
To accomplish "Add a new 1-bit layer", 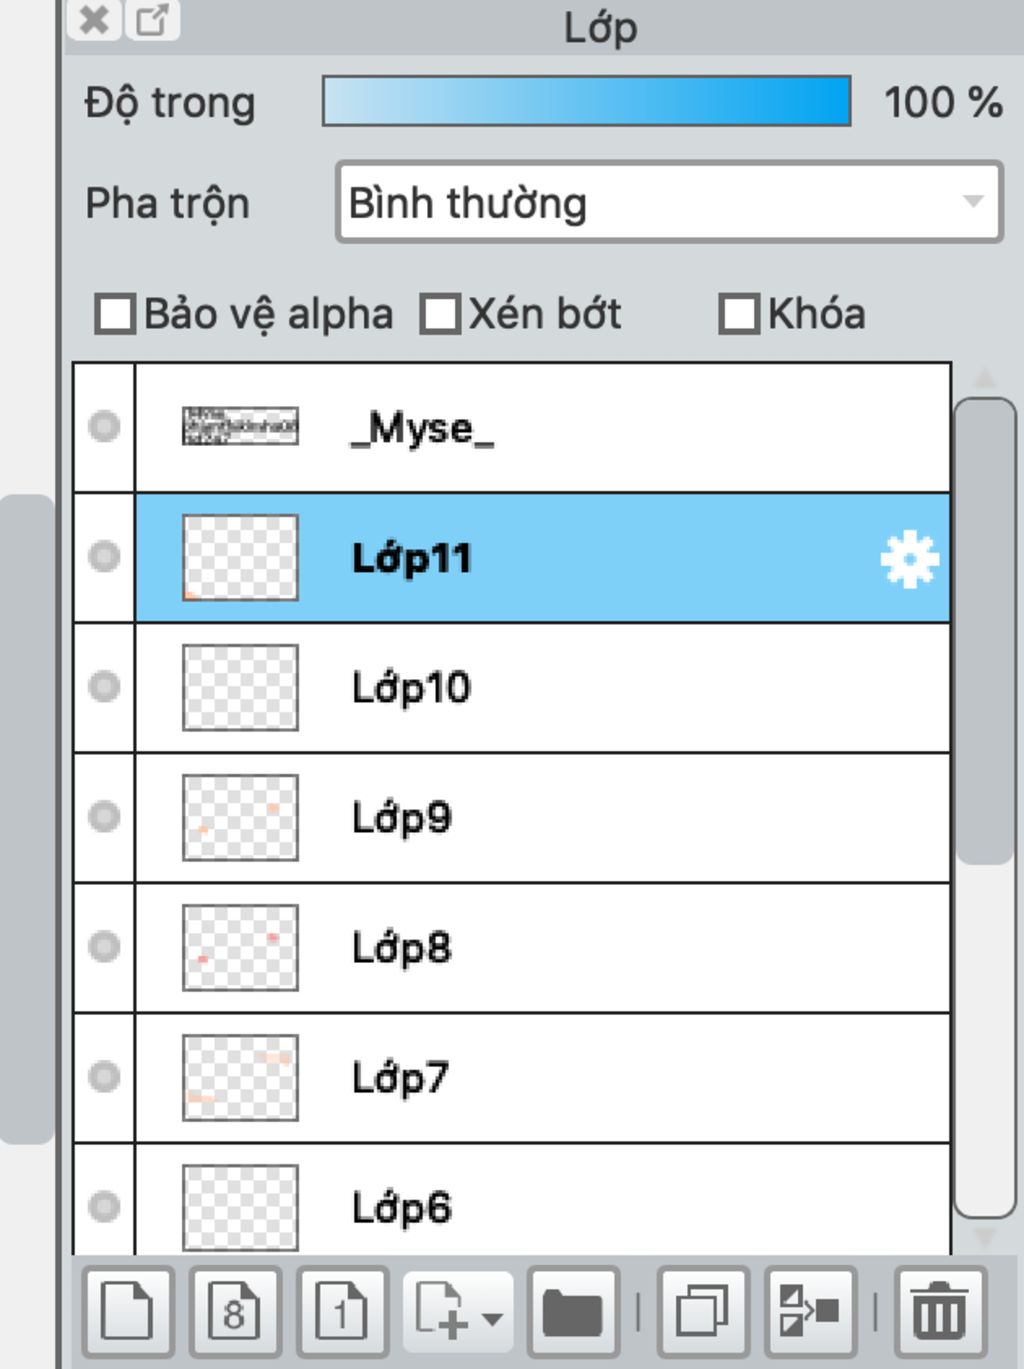I will [342, 1310].
